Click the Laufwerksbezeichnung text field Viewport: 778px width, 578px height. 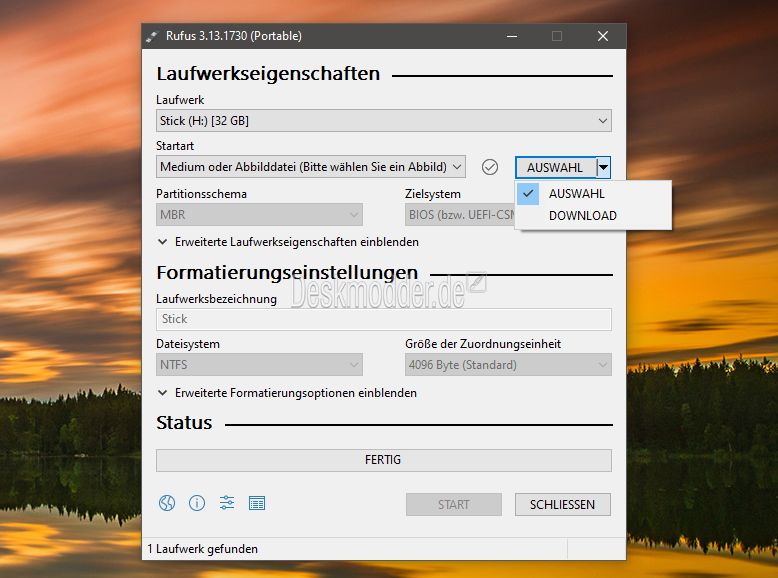[x=384, y=319]
